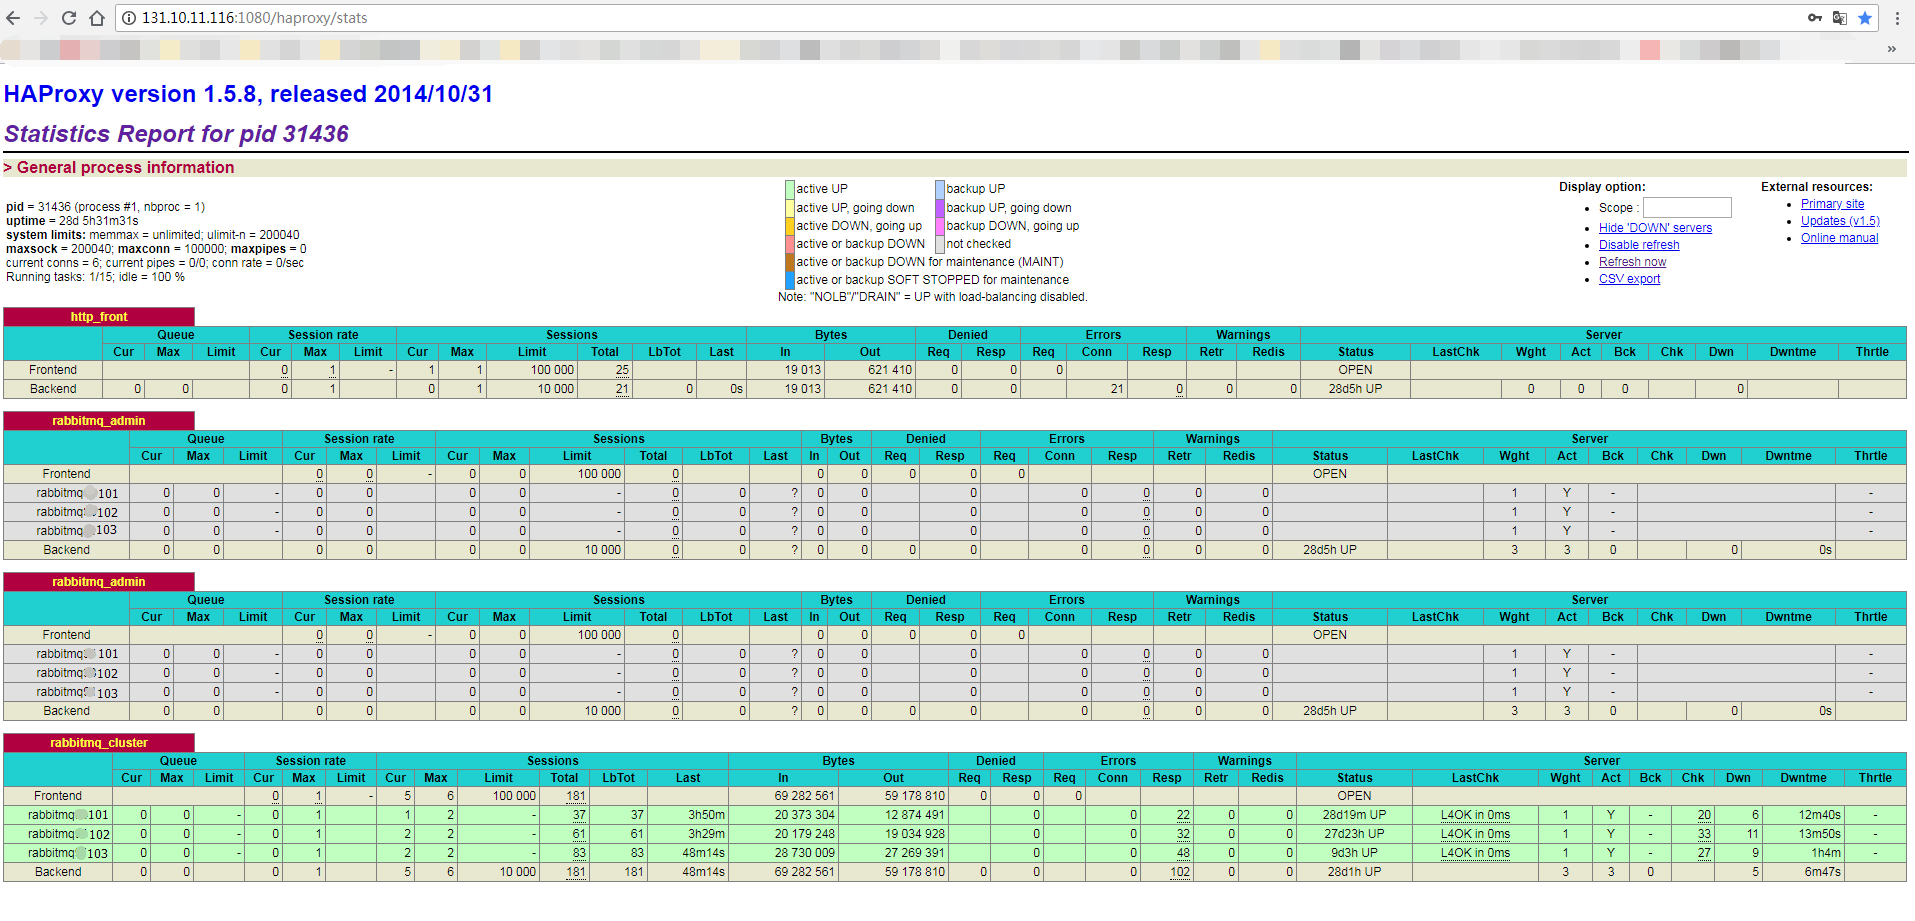This screenshot has width=1915, height=921.
Task: Click the not checked legend swatch
Action: [940, 244]
